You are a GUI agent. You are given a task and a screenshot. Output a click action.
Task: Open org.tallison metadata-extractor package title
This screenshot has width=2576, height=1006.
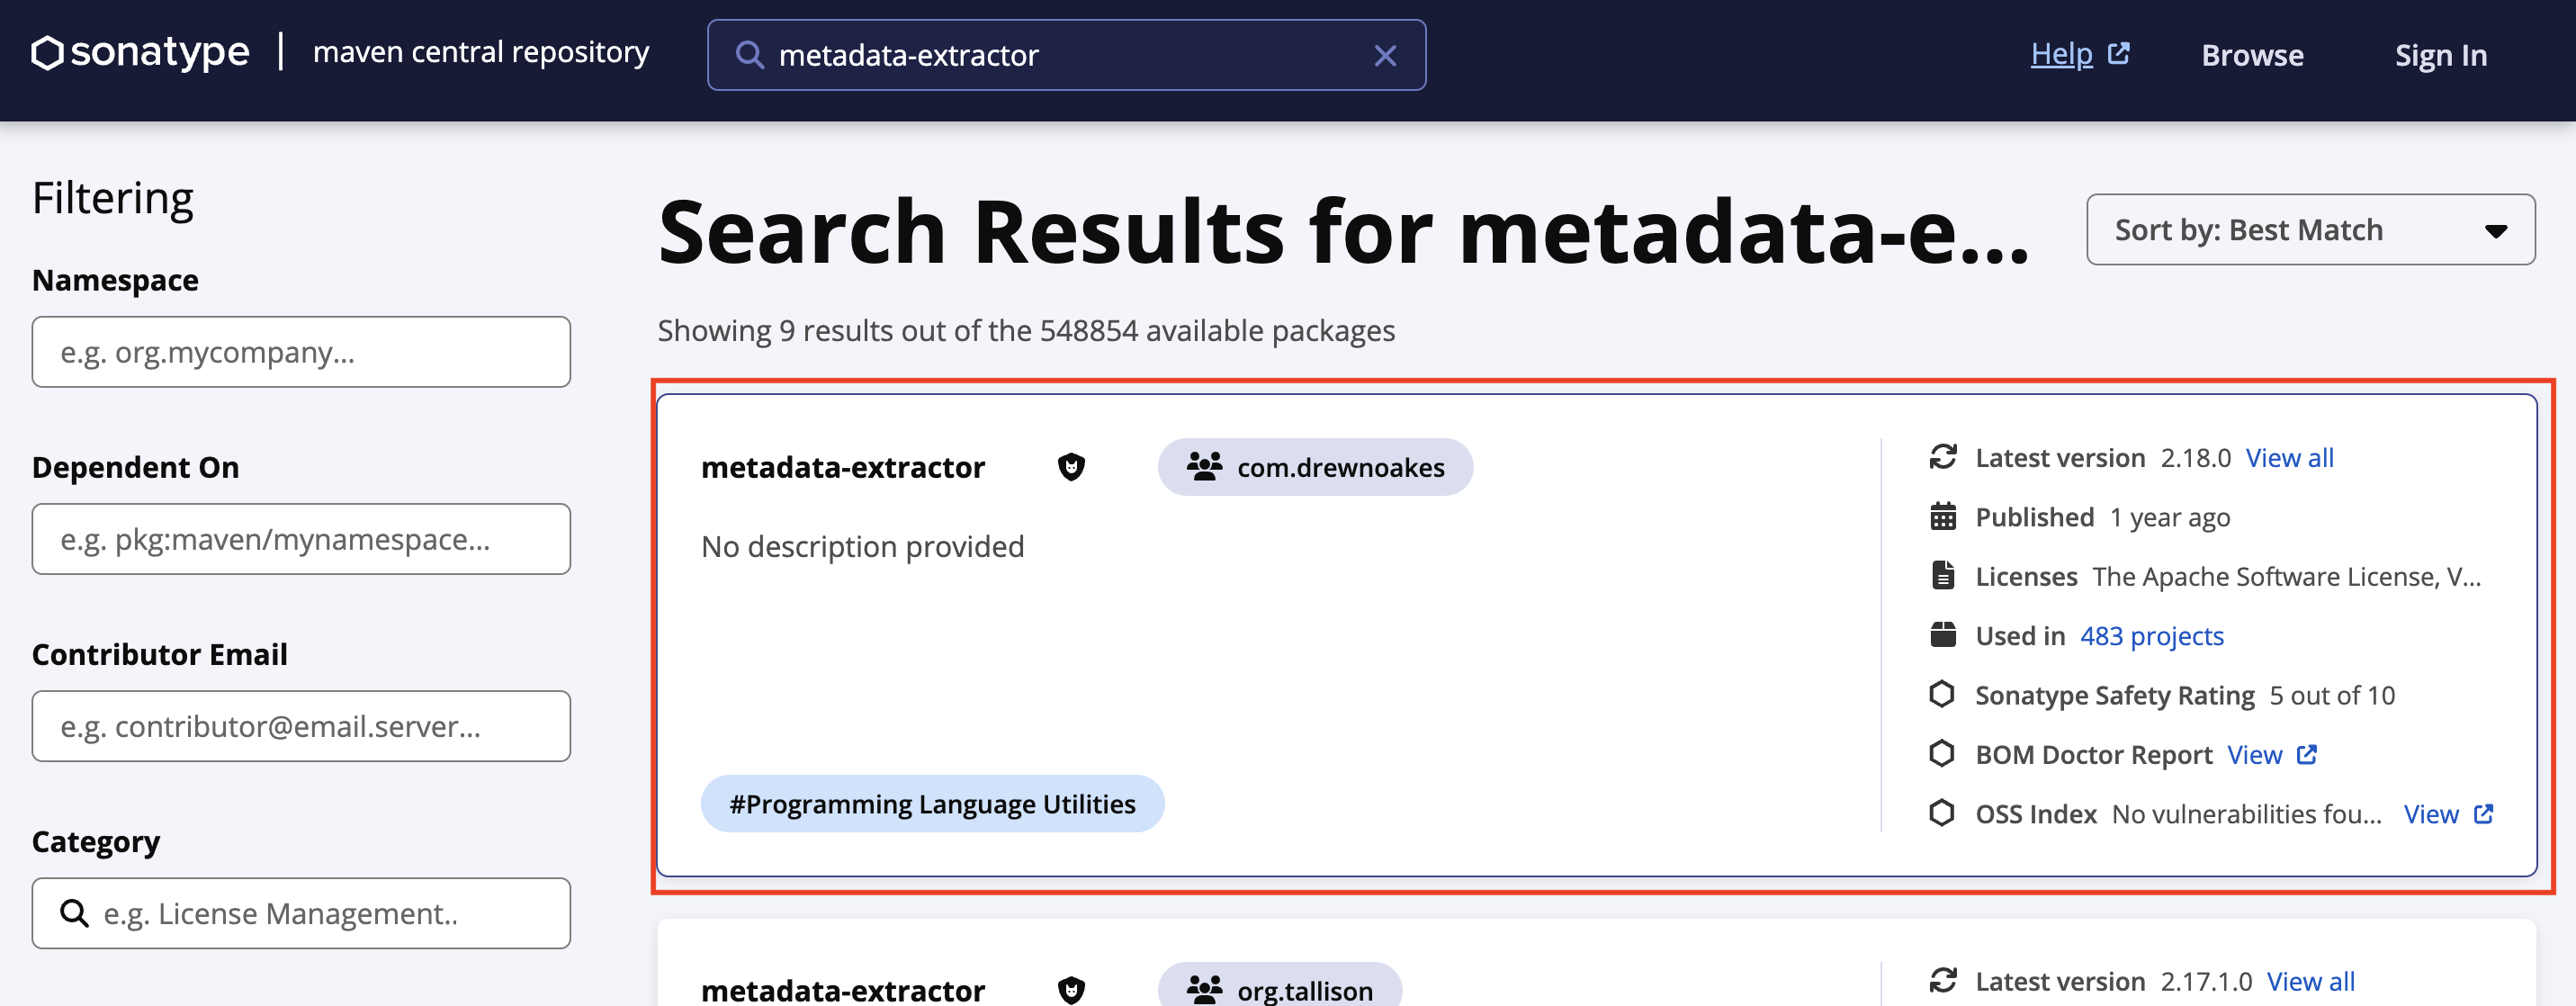(x=843, y=990)
